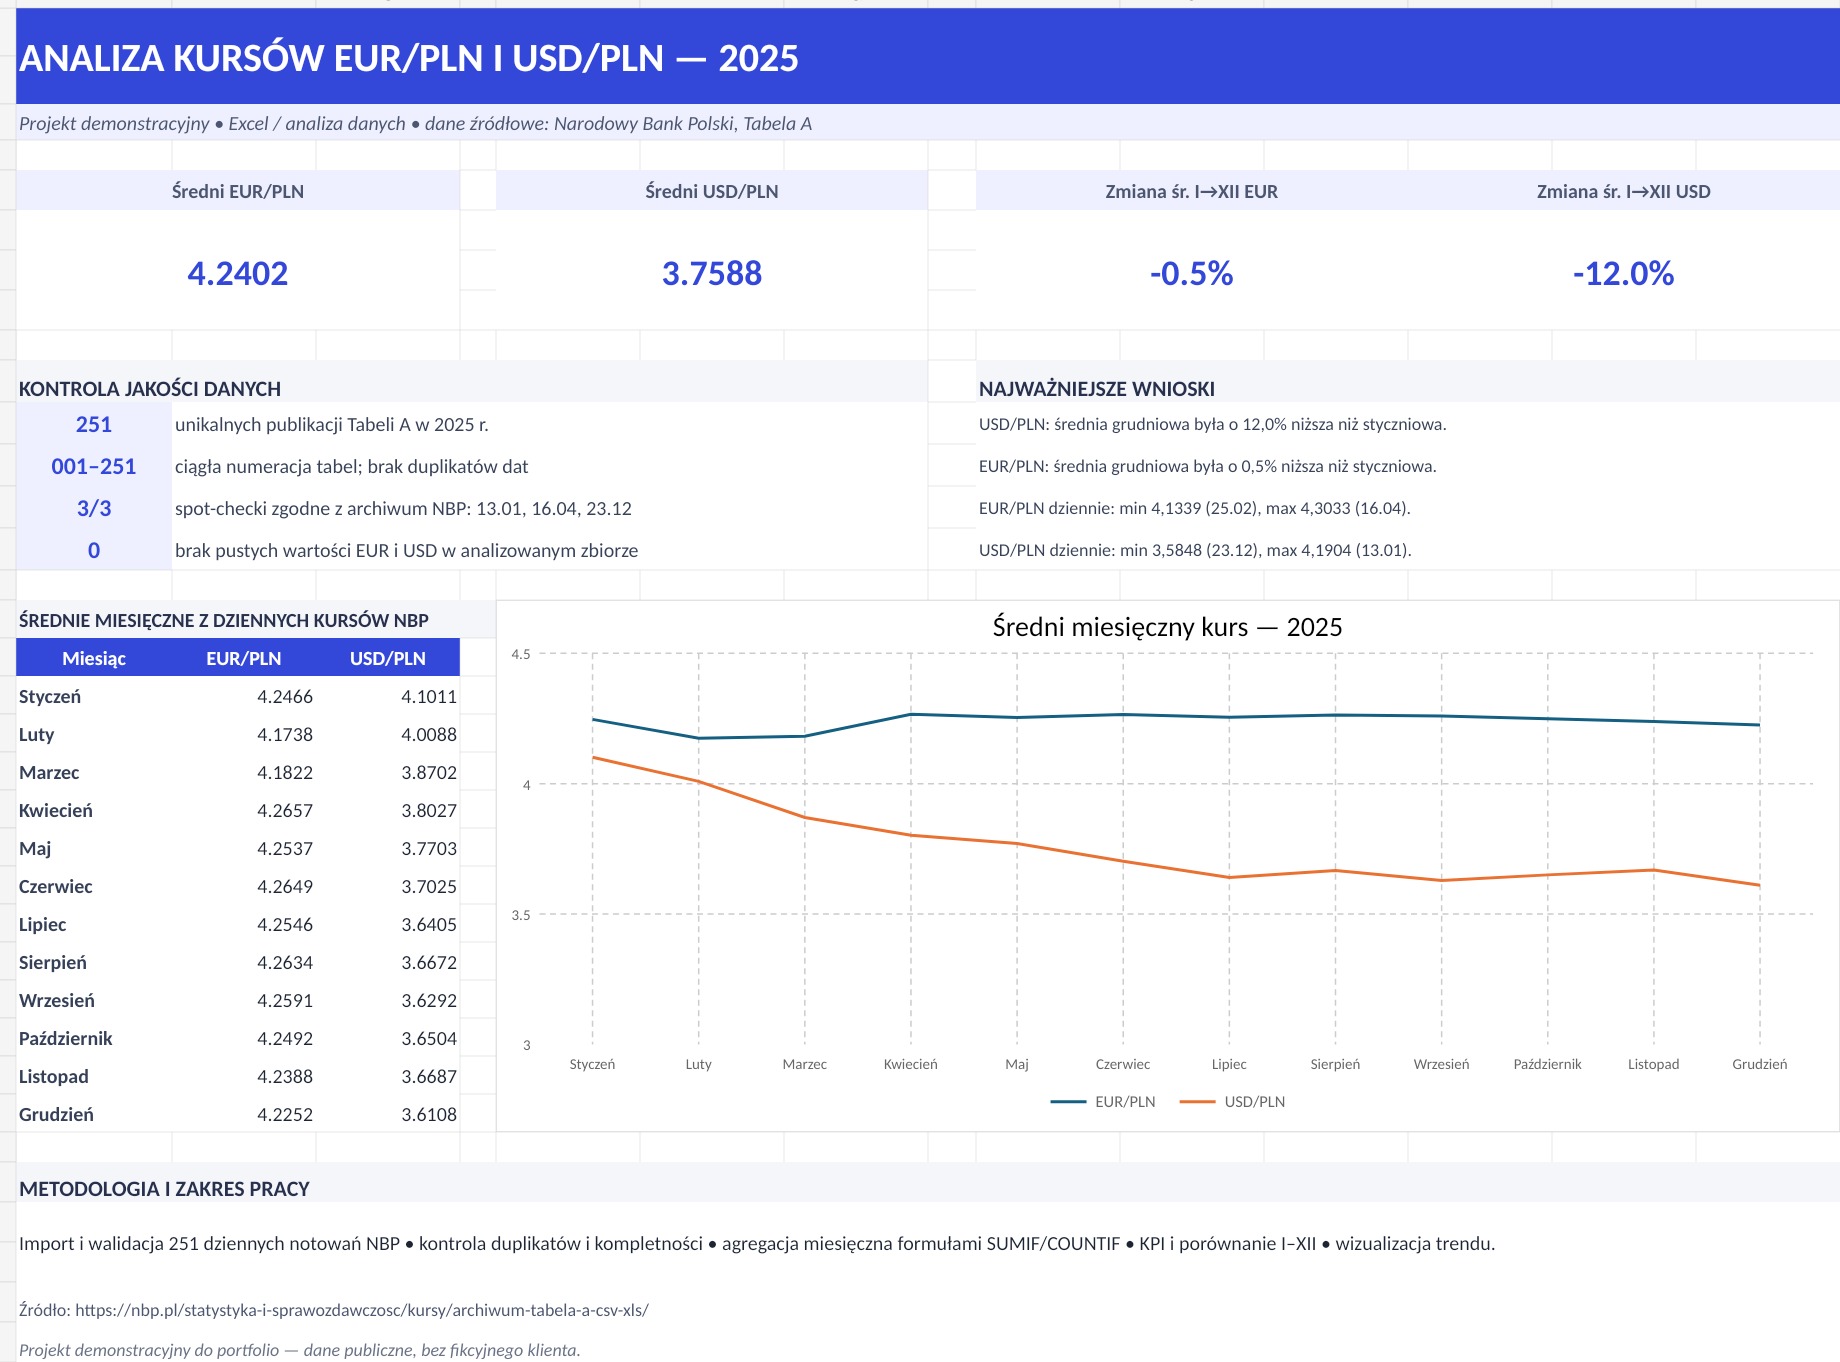This screenshot has width=1840, height=1362.
Task: Select the Wrzesień EUR value 4.2591
Action: click(x=285, y=1001)
